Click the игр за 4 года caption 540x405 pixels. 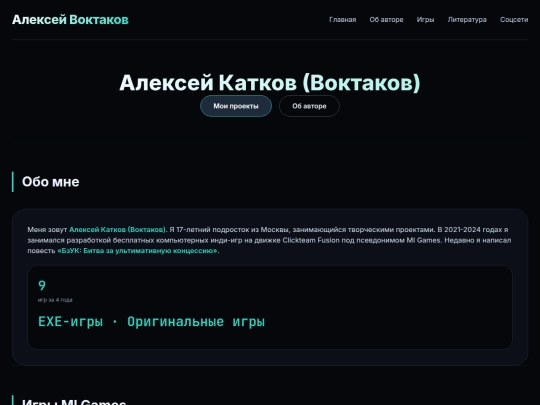(55, 300)
